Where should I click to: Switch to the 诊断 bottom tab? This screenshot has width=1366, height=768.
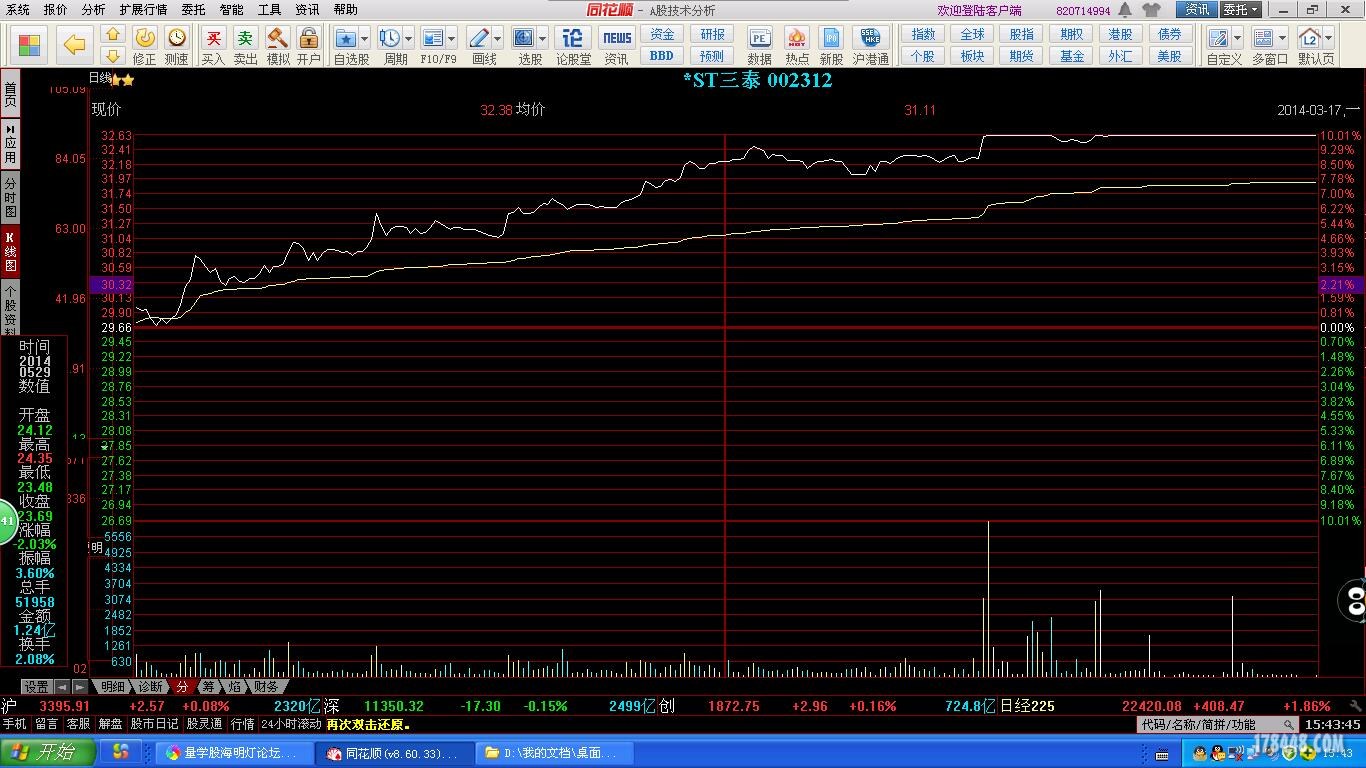[150, 687]
